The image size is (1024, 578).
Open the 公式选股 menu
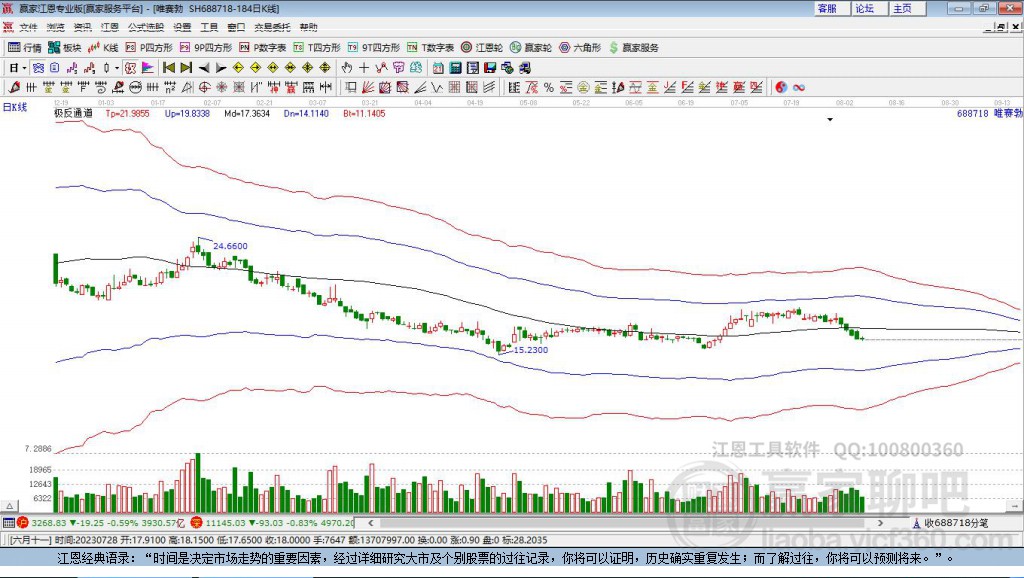tap(145, 28)
